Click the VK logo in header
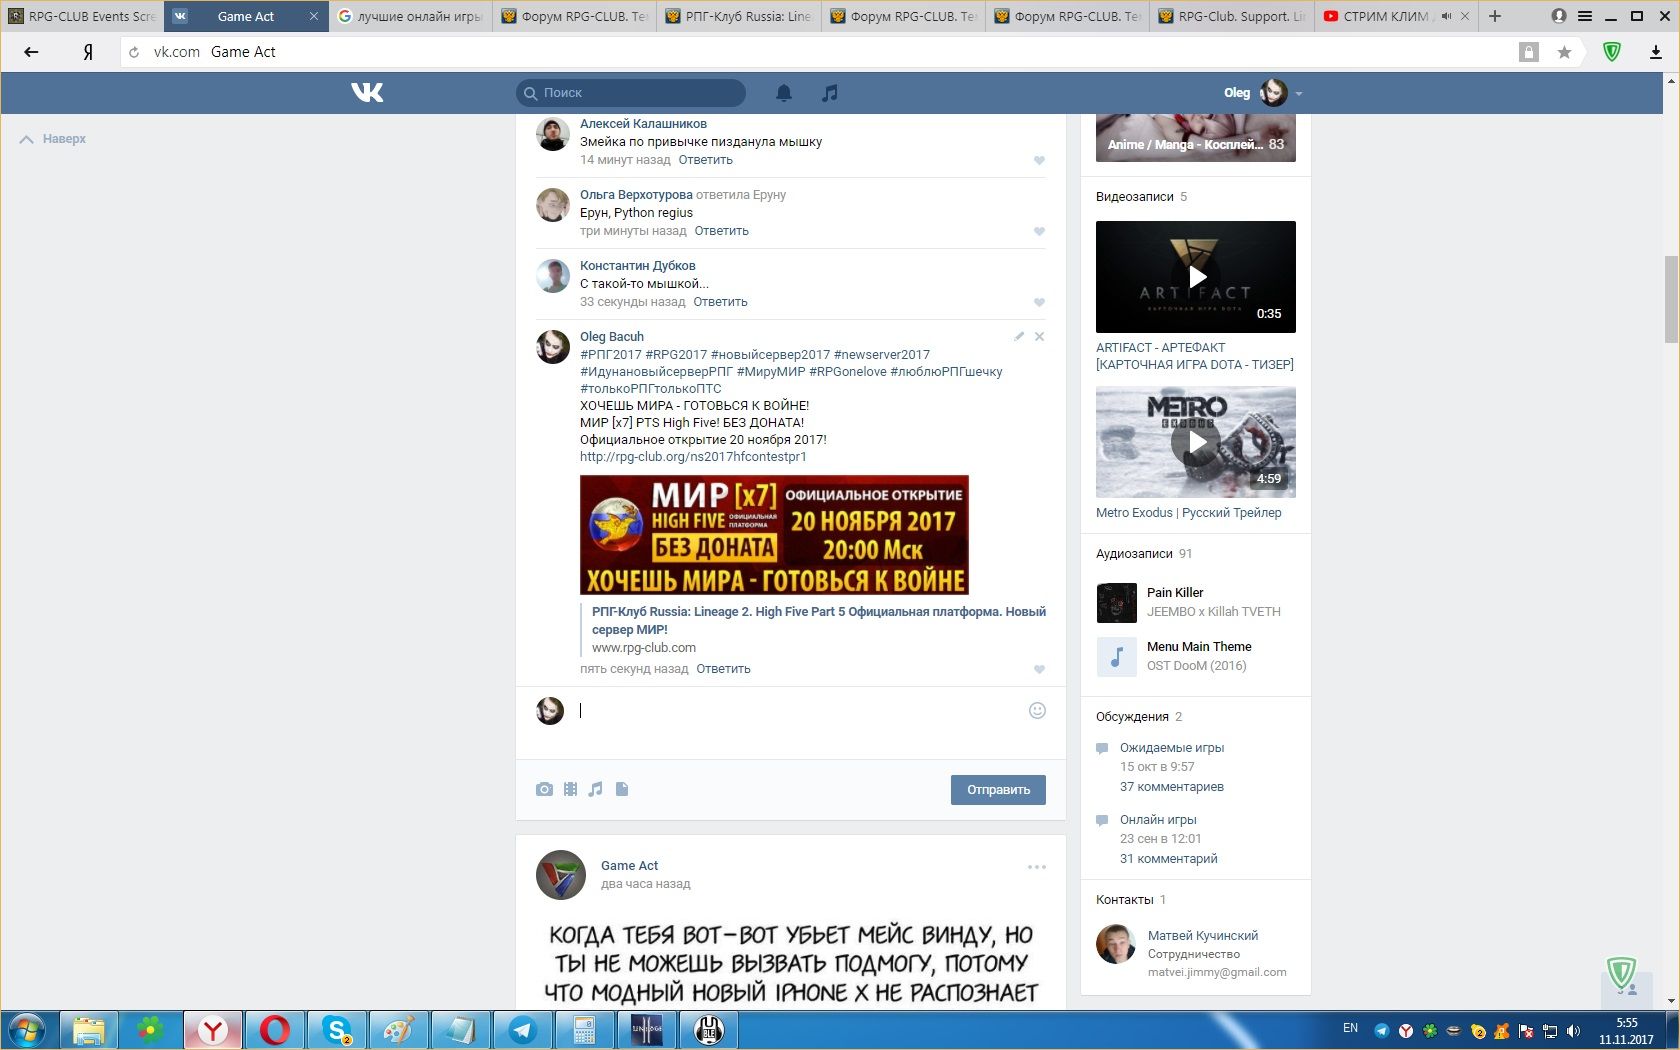1680x1050 pixels. (367, 93)
